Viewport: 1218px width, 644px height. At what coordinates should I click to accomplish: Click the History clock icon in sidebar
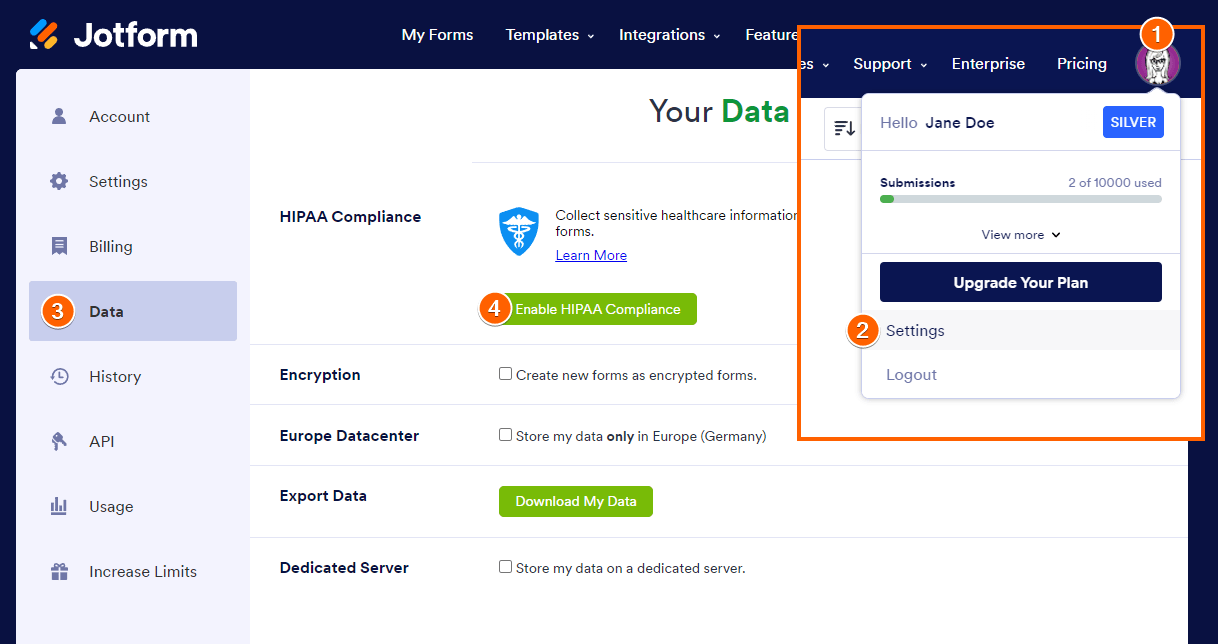coord(59,376)
